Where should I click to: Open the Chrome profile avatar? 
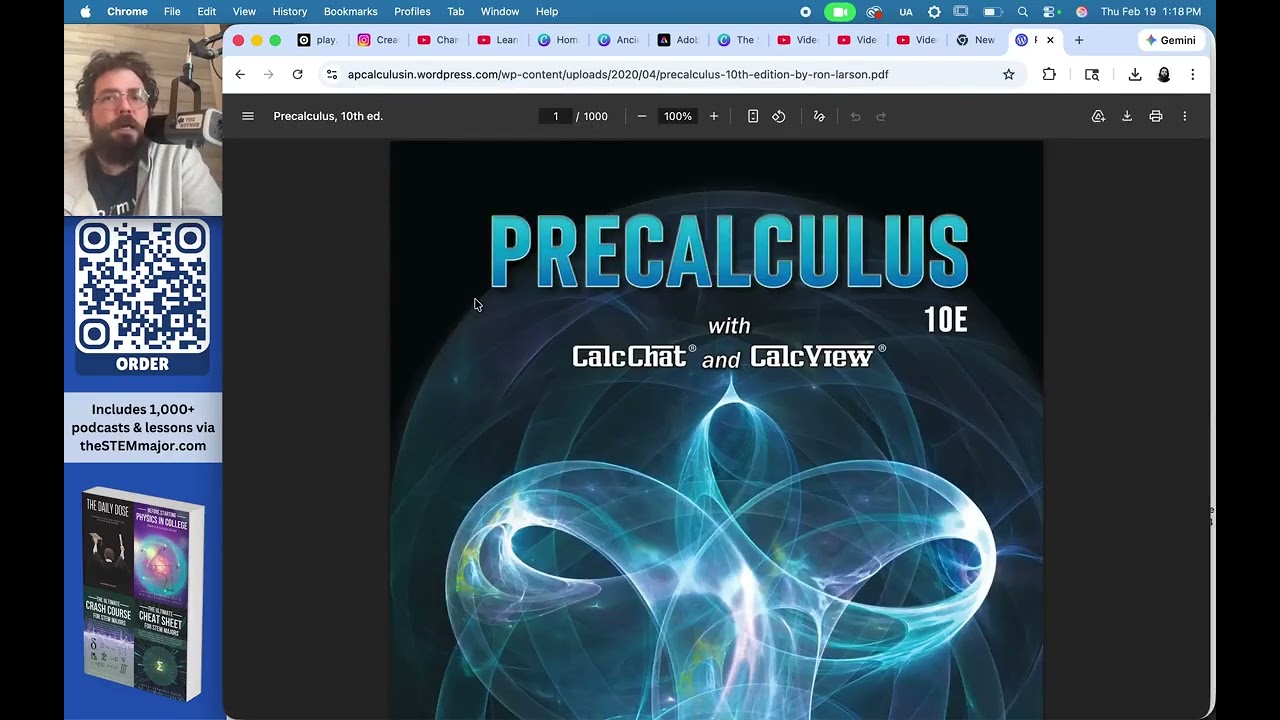(x=1164, y=74)
